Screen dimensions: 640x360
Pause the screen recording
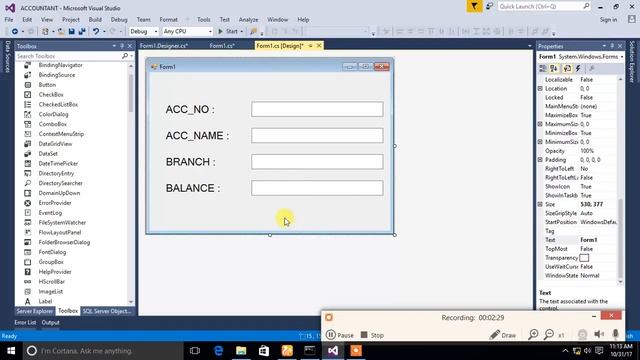point(340,335)
